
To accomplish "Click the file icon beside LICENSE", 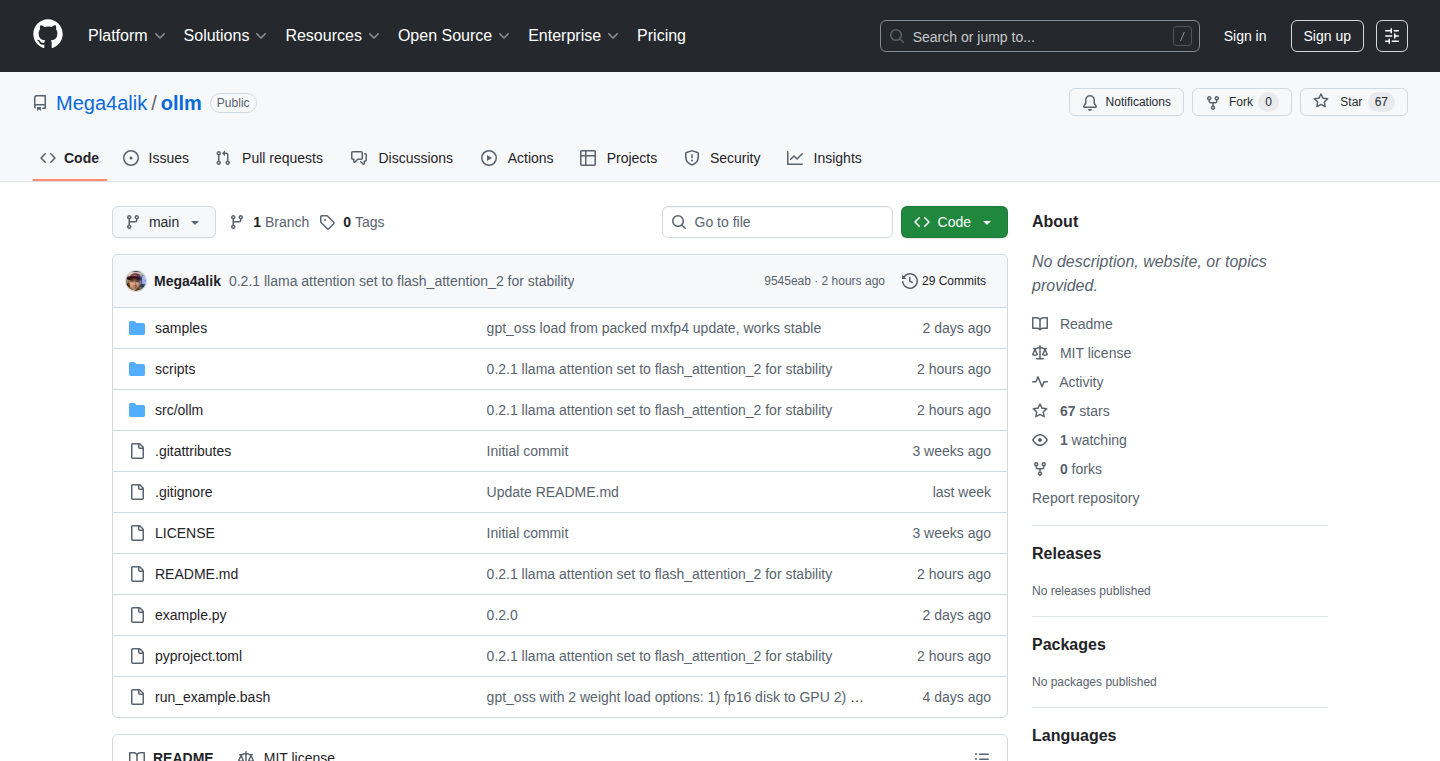I will (137, 533).
